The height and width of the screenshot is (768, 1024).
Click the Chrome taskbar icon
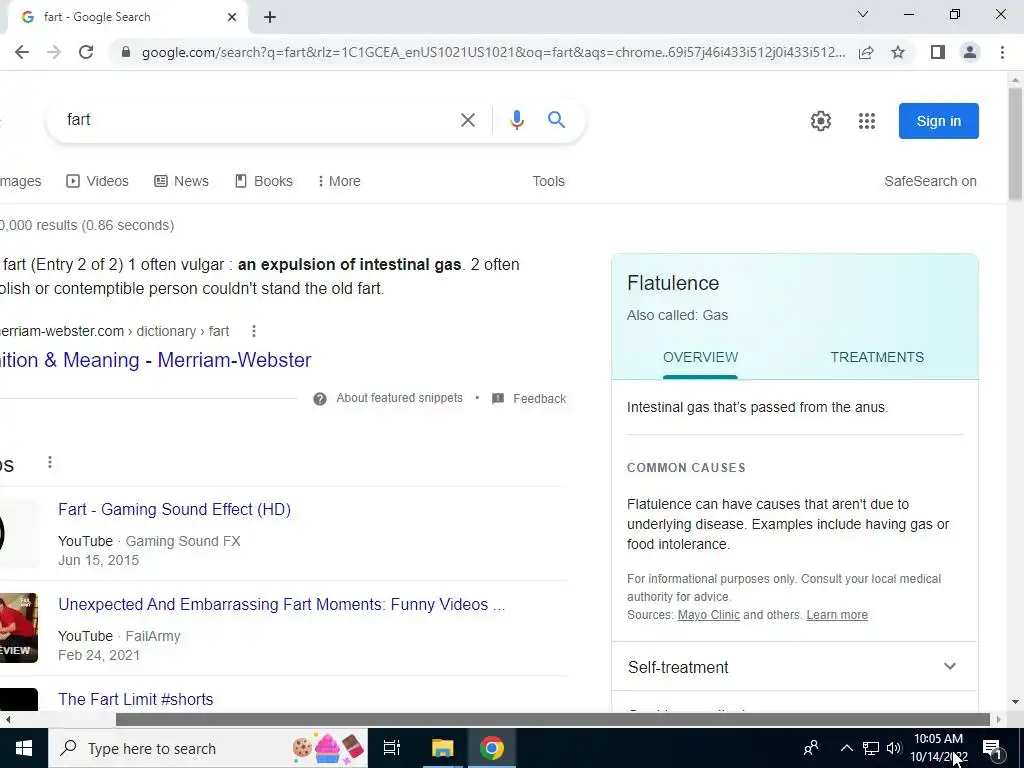[492, 748]
